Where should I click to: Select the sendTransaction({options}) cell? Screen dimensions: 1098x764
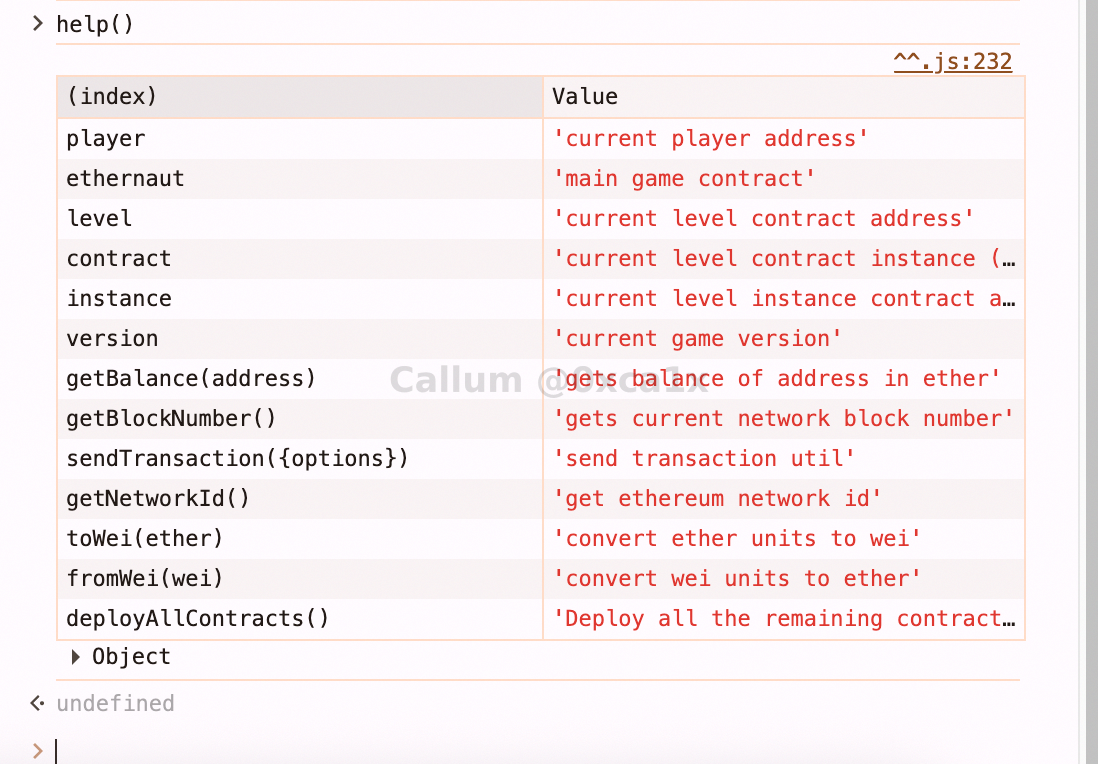tap(300, 458)
